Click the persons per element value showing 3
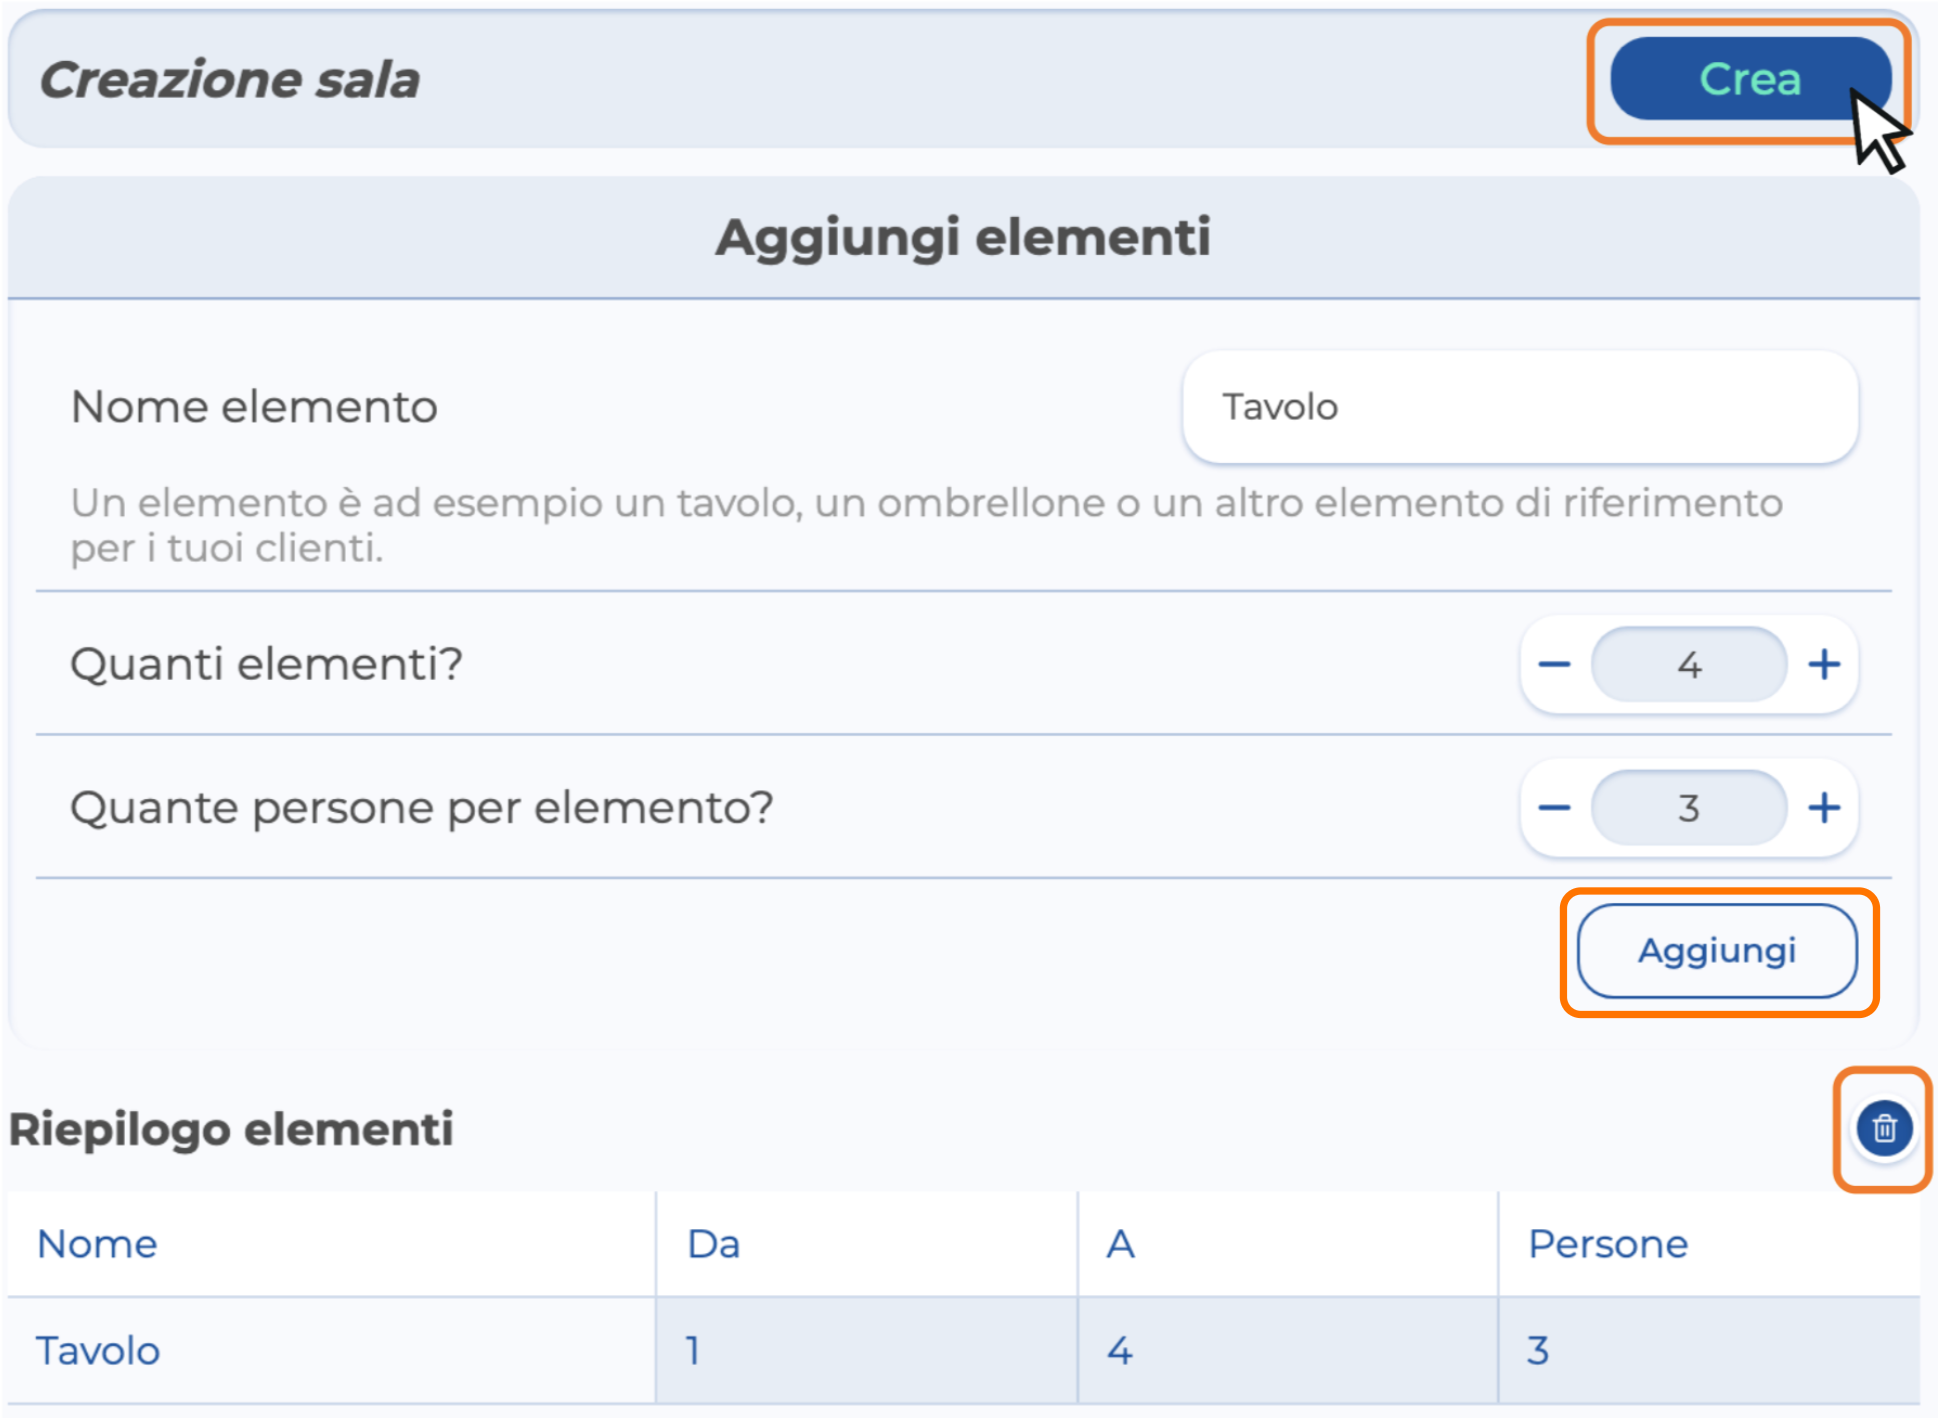Screen dimensions: 1938x1418 coord(1689,808)
